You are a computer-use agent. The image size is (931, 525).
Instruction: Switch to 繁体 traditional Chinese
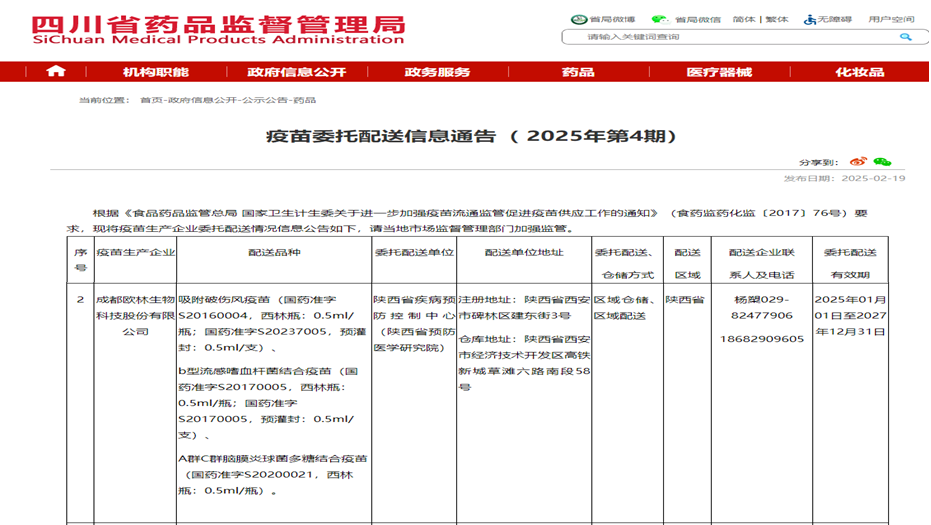tap(777, 19)
